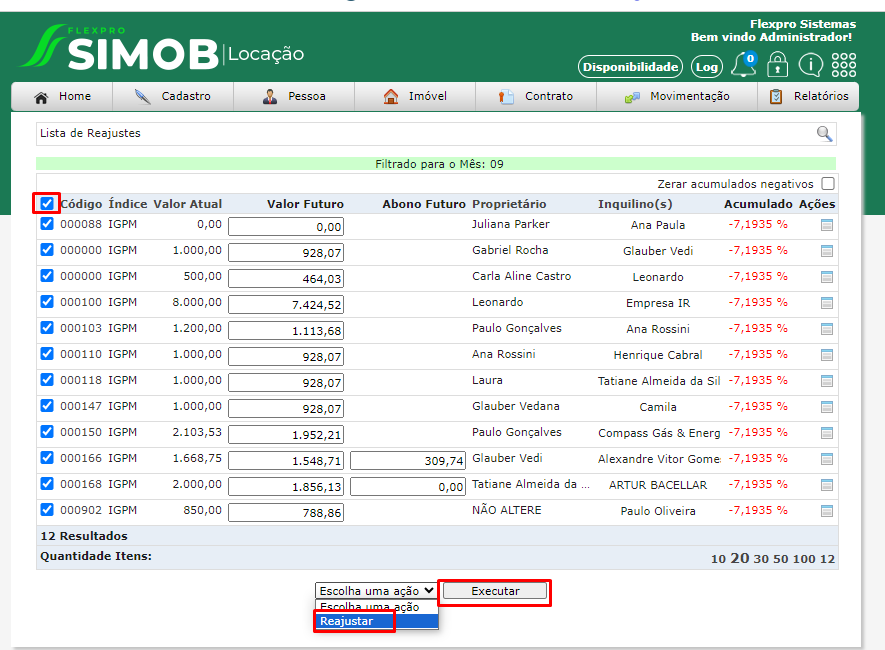The width and height of the screenshot is (885, 650).
Task: Open the Home menu
Action: click(62, 96)
